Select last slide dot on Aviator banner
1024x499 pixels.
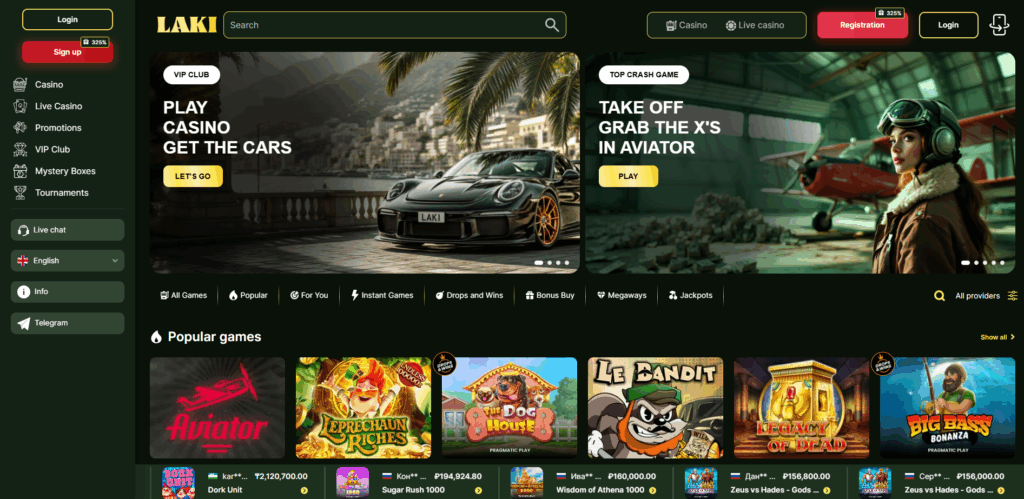coord(1002,263)
